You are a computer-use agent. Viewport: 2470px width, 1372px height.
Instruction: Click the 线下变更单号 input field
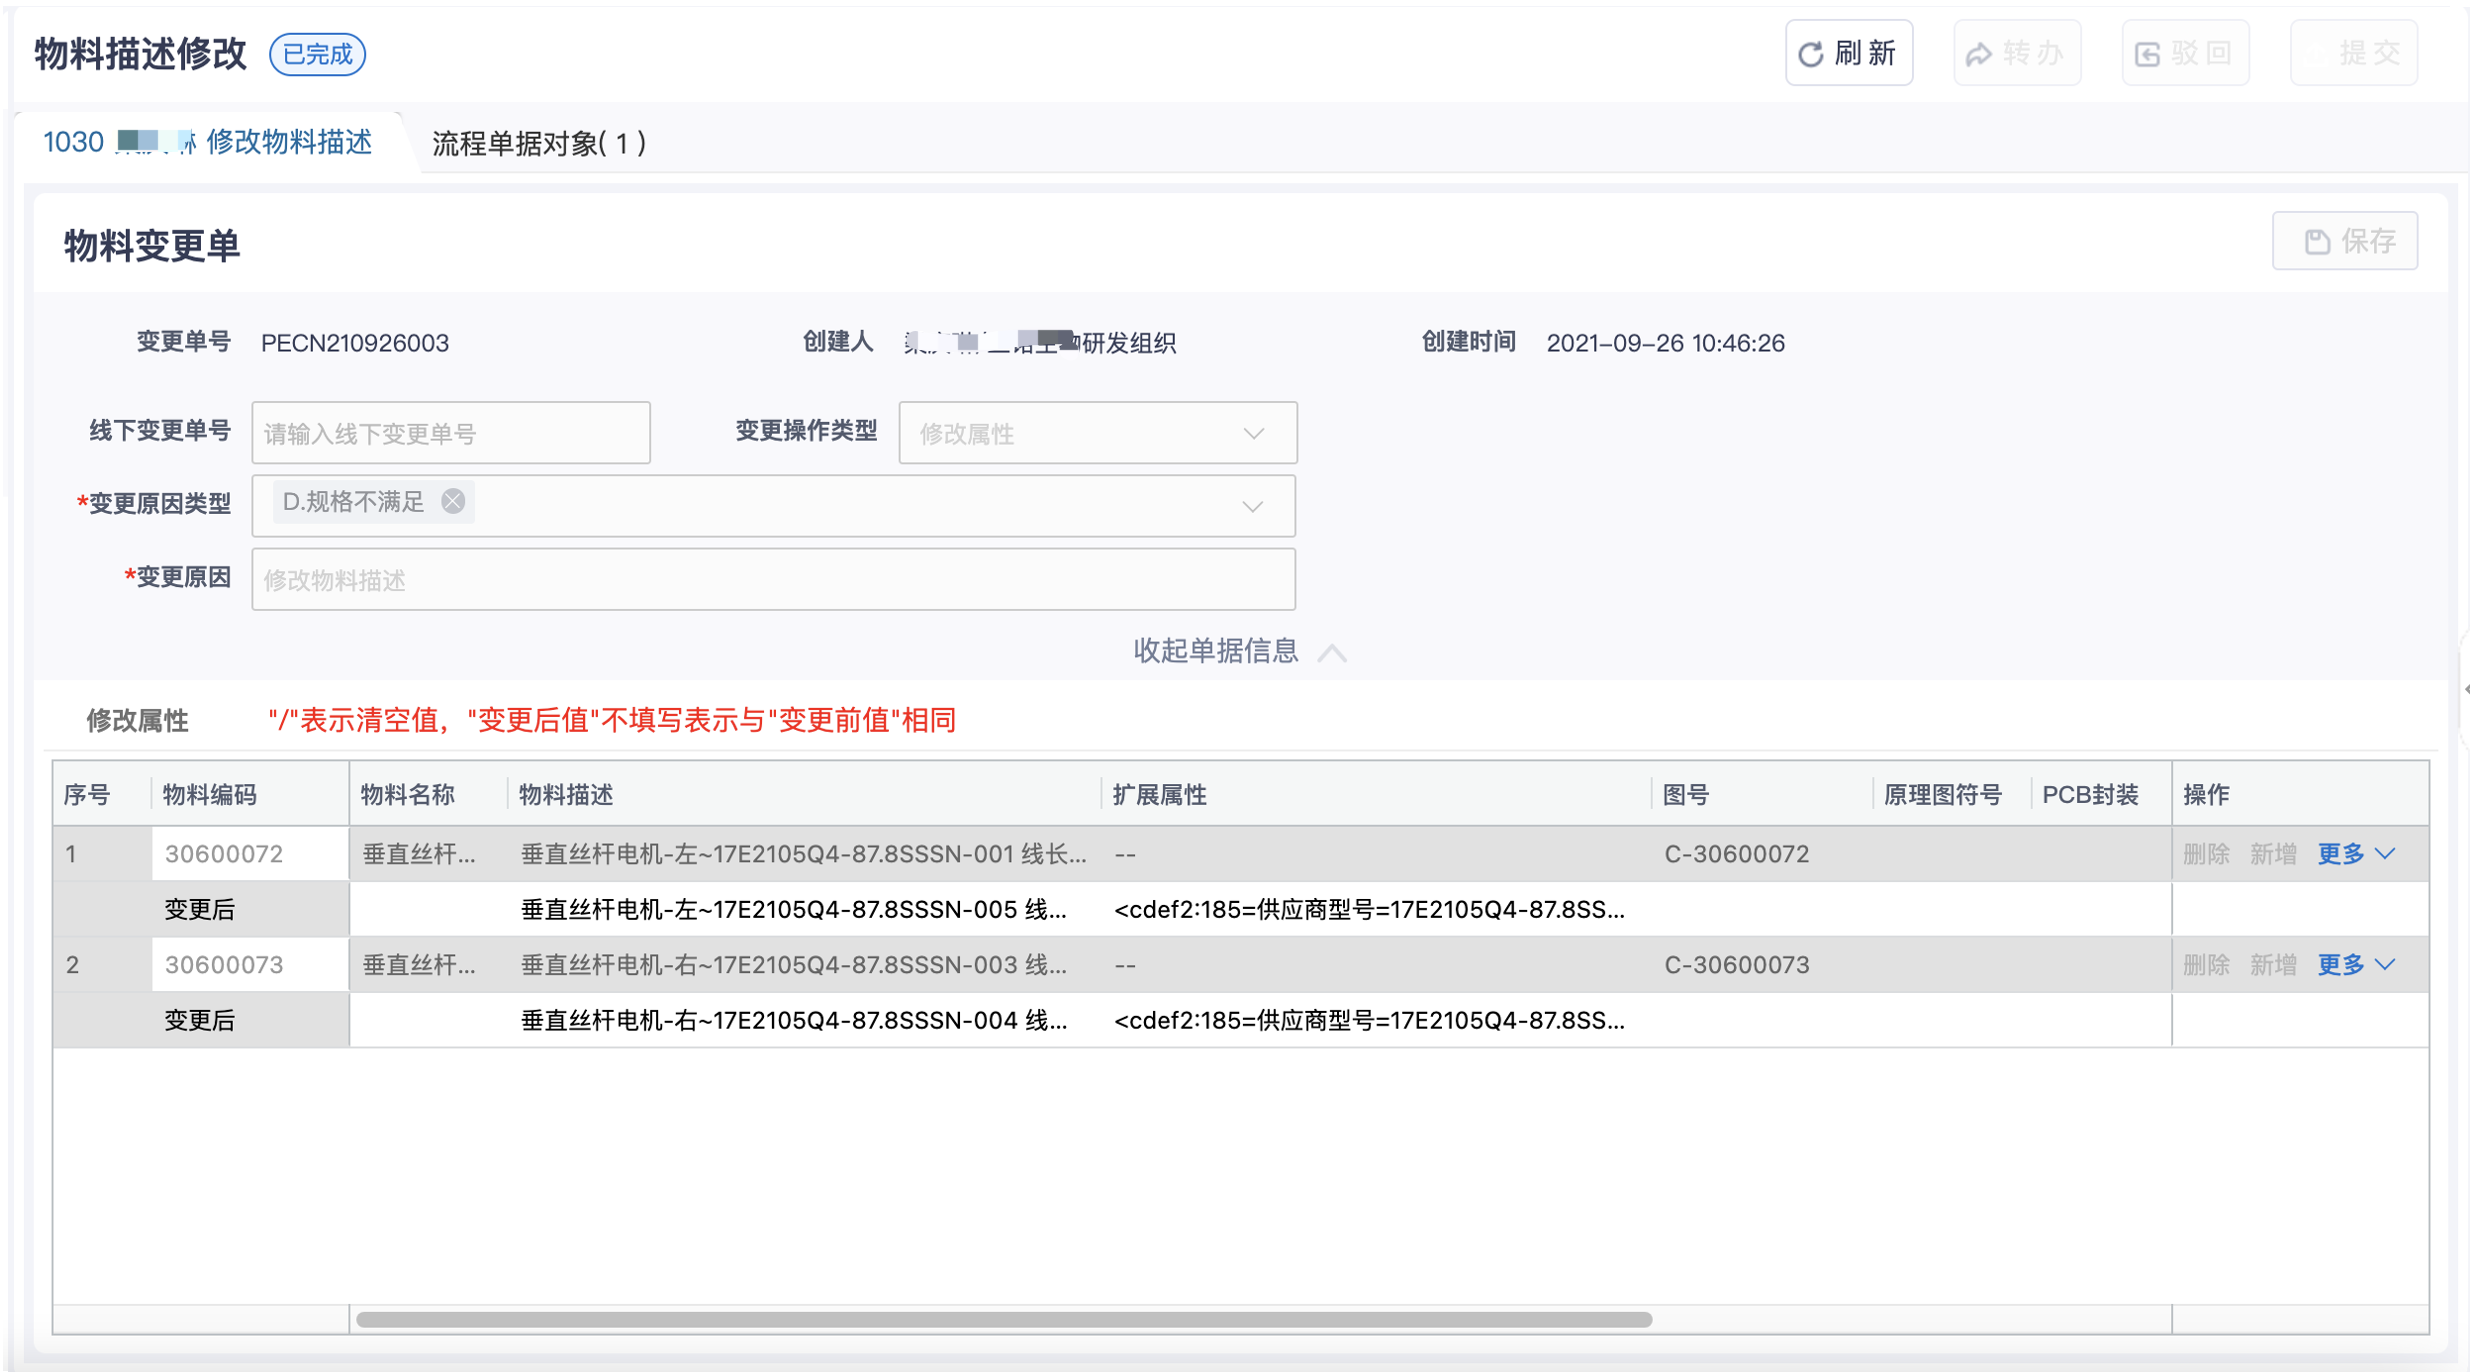click(451, 433)
